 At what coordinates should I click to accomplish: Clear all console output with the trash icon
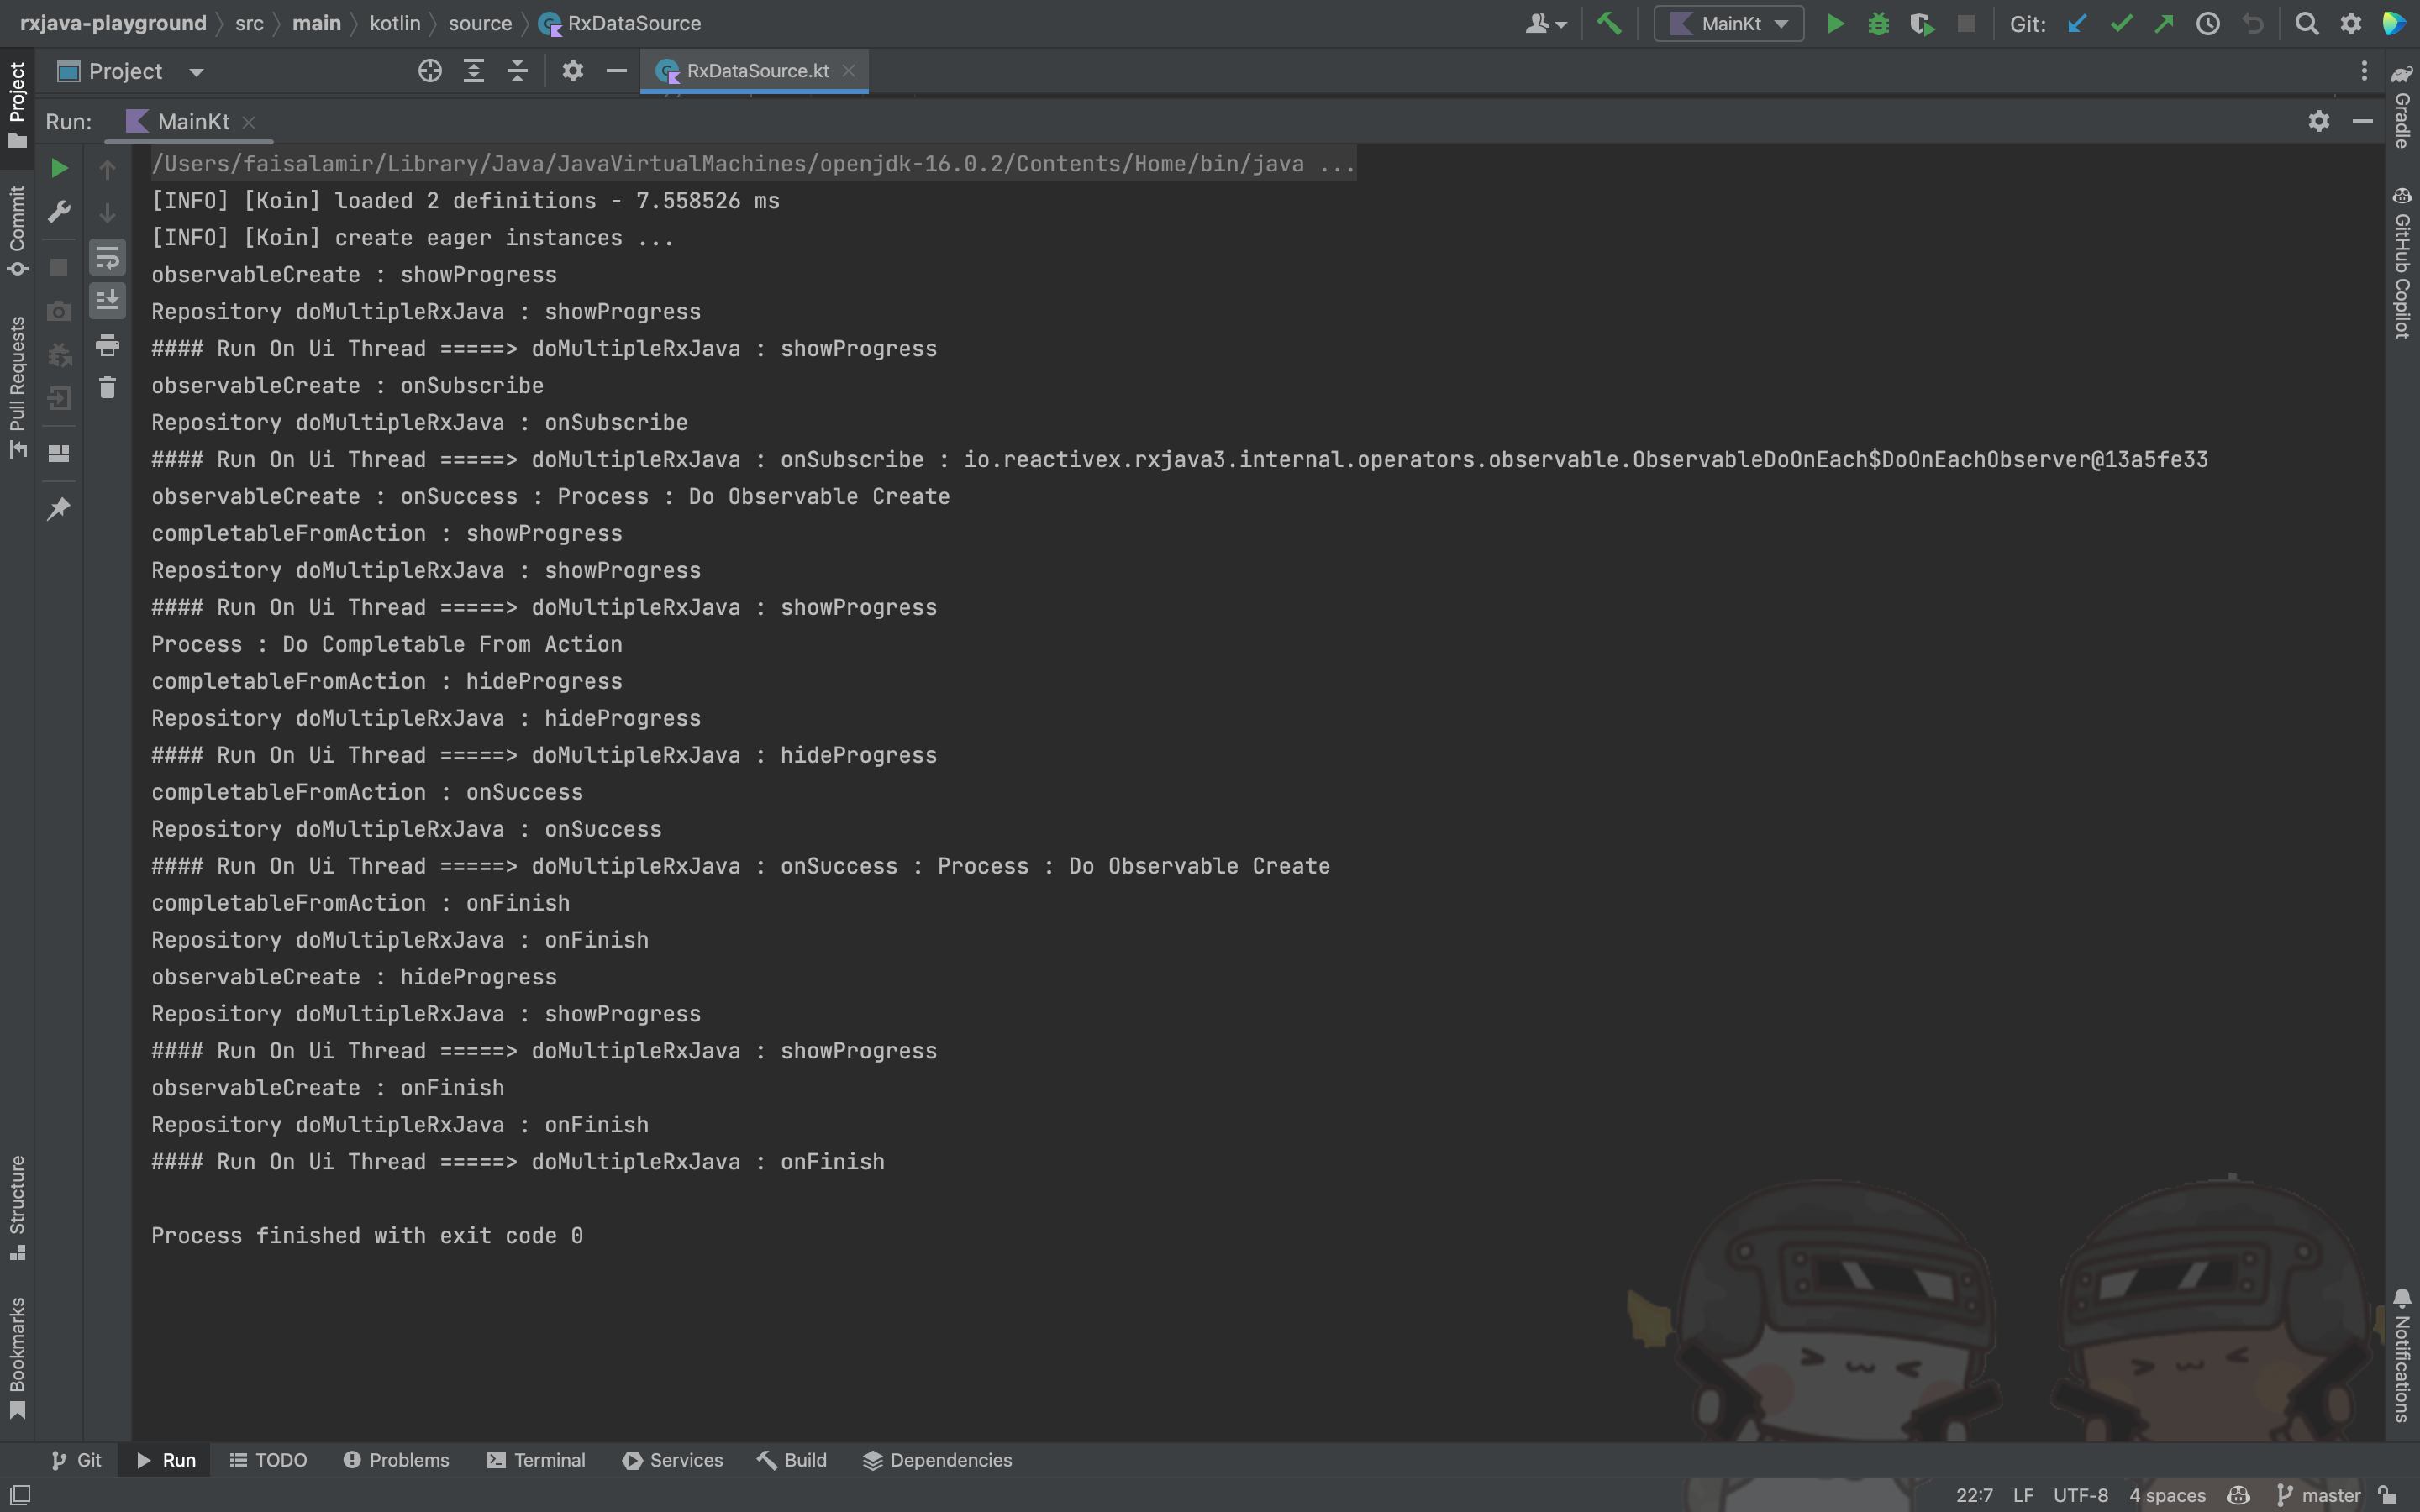(107, 388)
